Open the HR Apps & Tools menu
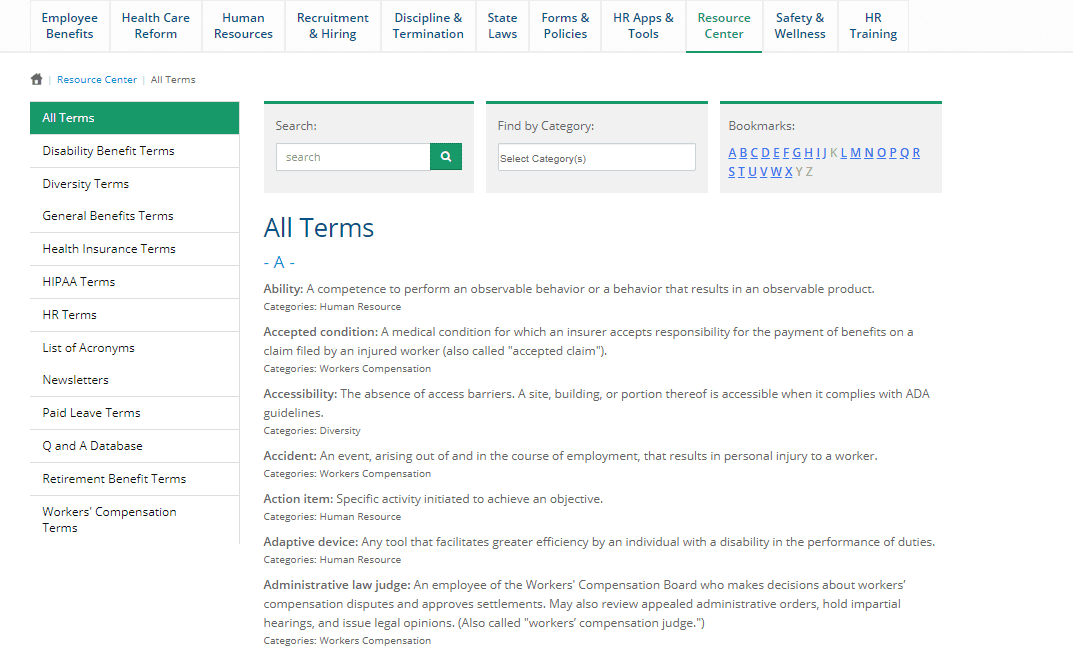Image resolution: width=1073 pixels, height=656 pixels. 643,26
